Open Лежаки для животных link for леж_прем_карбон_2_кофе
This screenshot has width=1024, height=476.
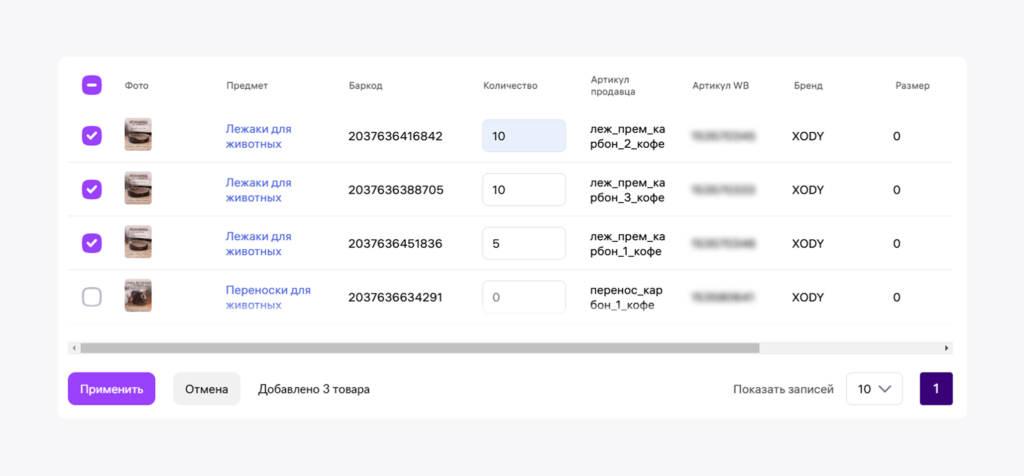259,136
